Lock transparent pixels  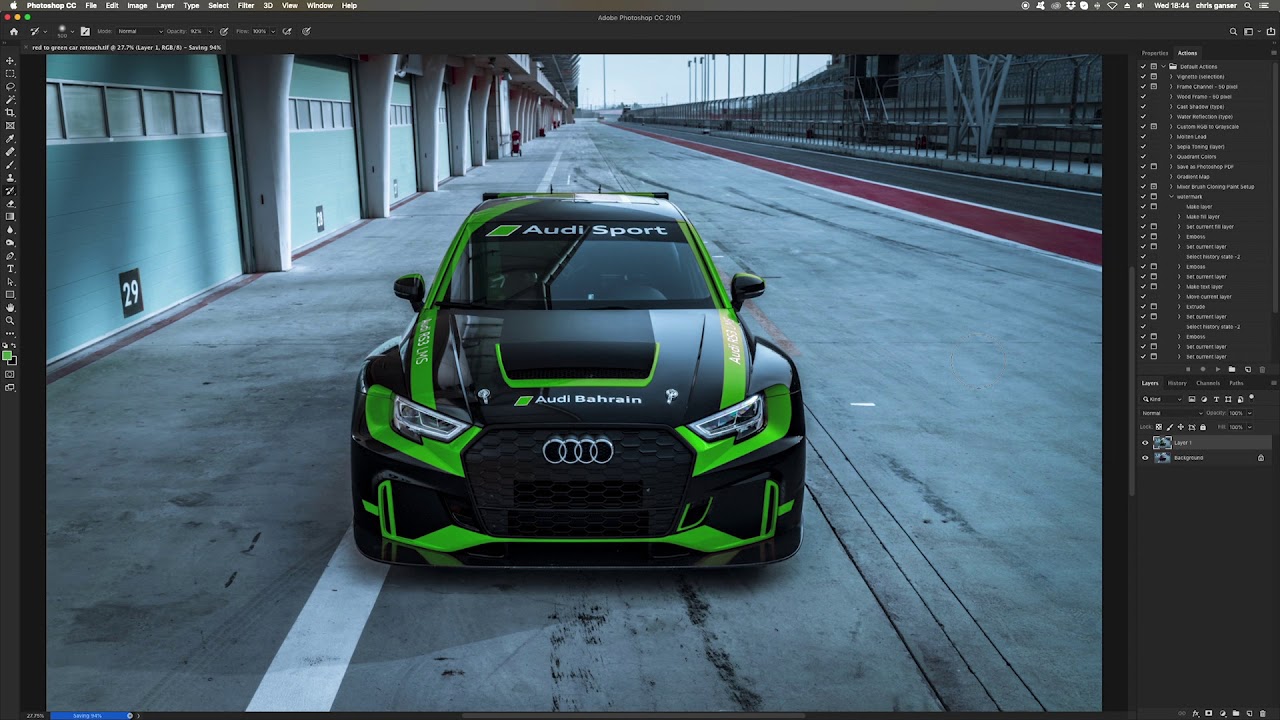pyautogui.click(x=1159, y=427)
